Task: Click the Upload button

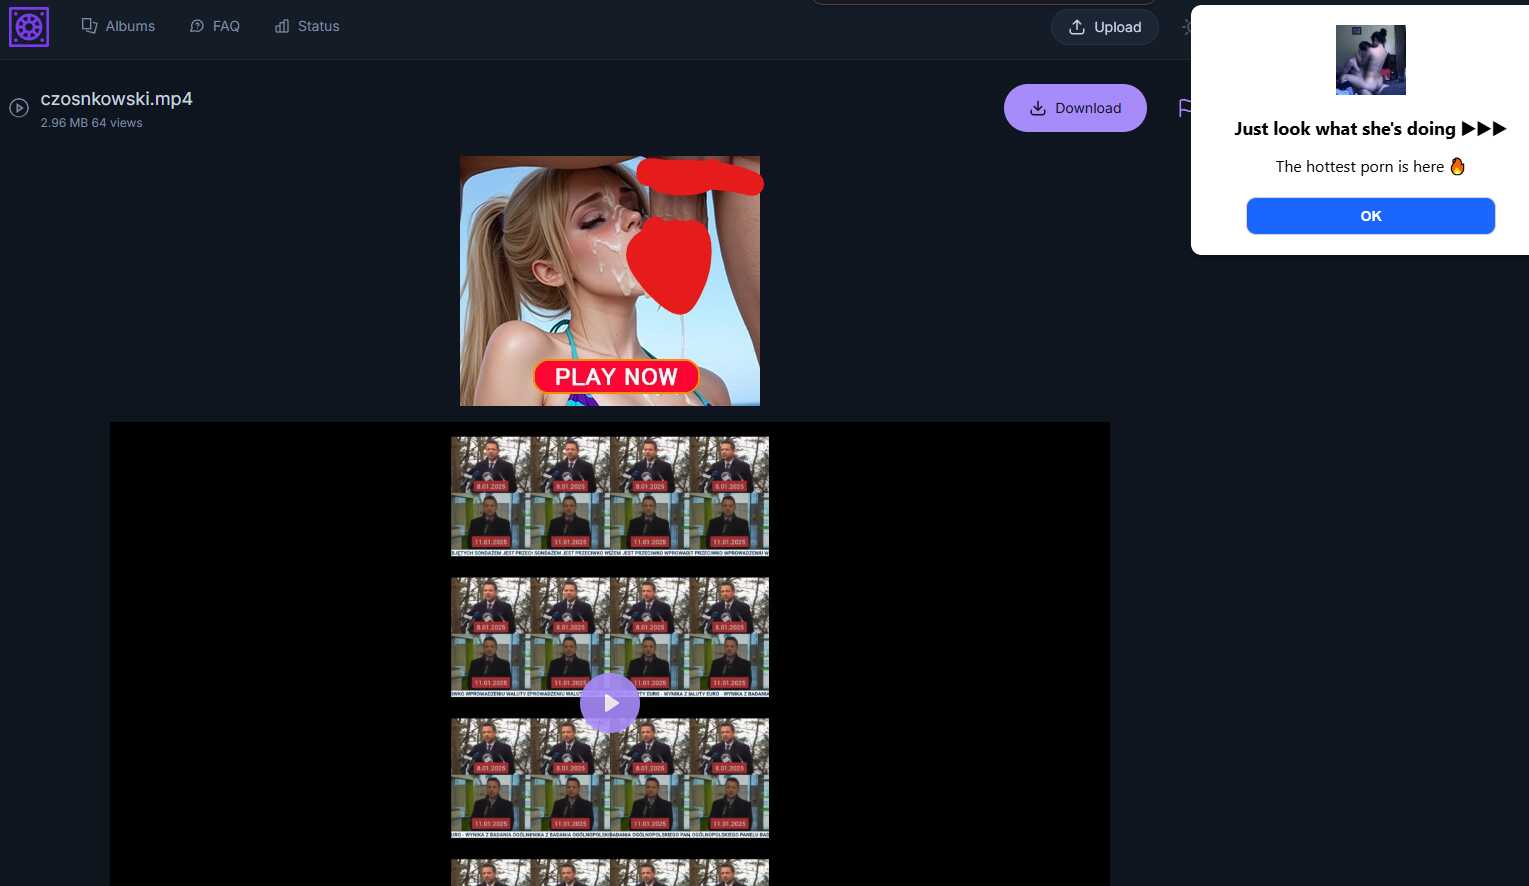Action: tap(1105, 27)
